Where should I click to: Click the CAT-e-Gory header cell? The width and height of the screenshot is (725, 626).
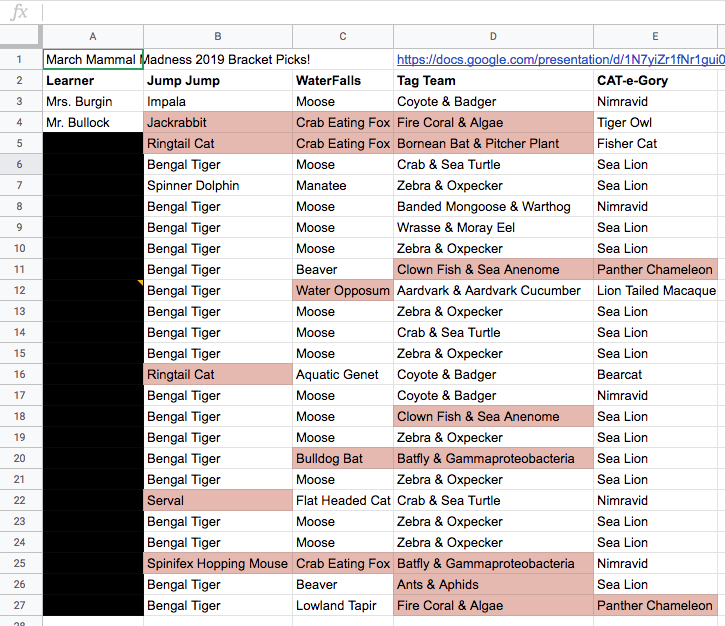[x=655, y=80]
